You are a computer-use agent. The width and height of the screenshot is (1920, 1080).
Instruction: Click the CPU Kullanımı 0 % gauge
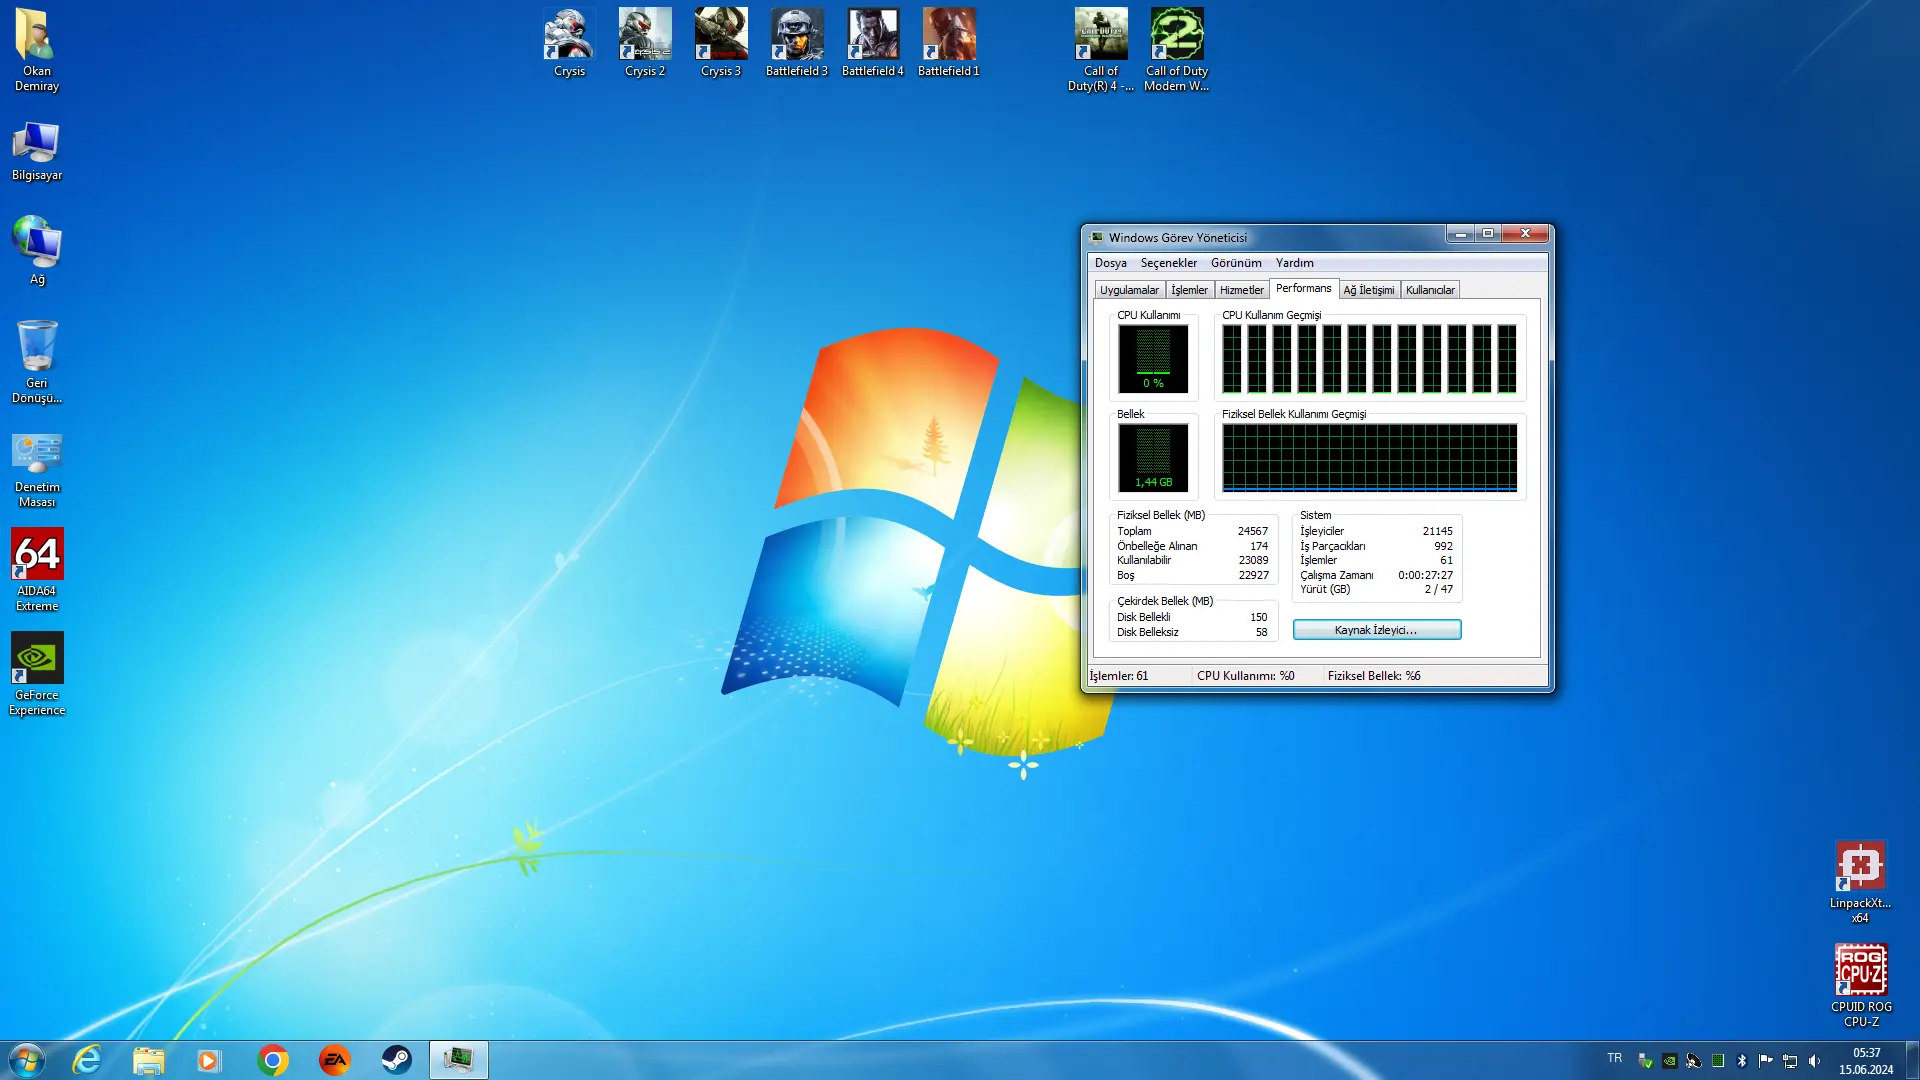point(1153,359)
